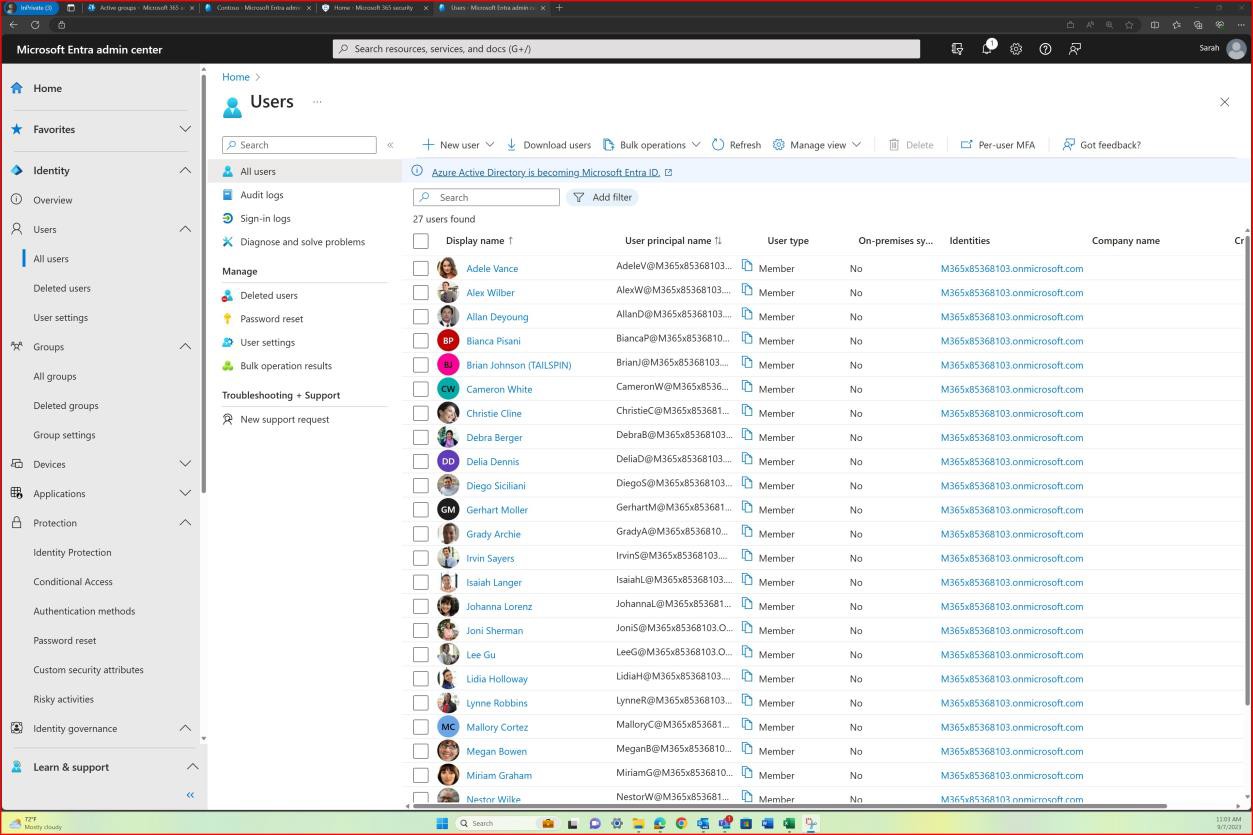The image size is (1253, 835).
Task: Click the notifications bell in the top bar
Action: (986, 48)
